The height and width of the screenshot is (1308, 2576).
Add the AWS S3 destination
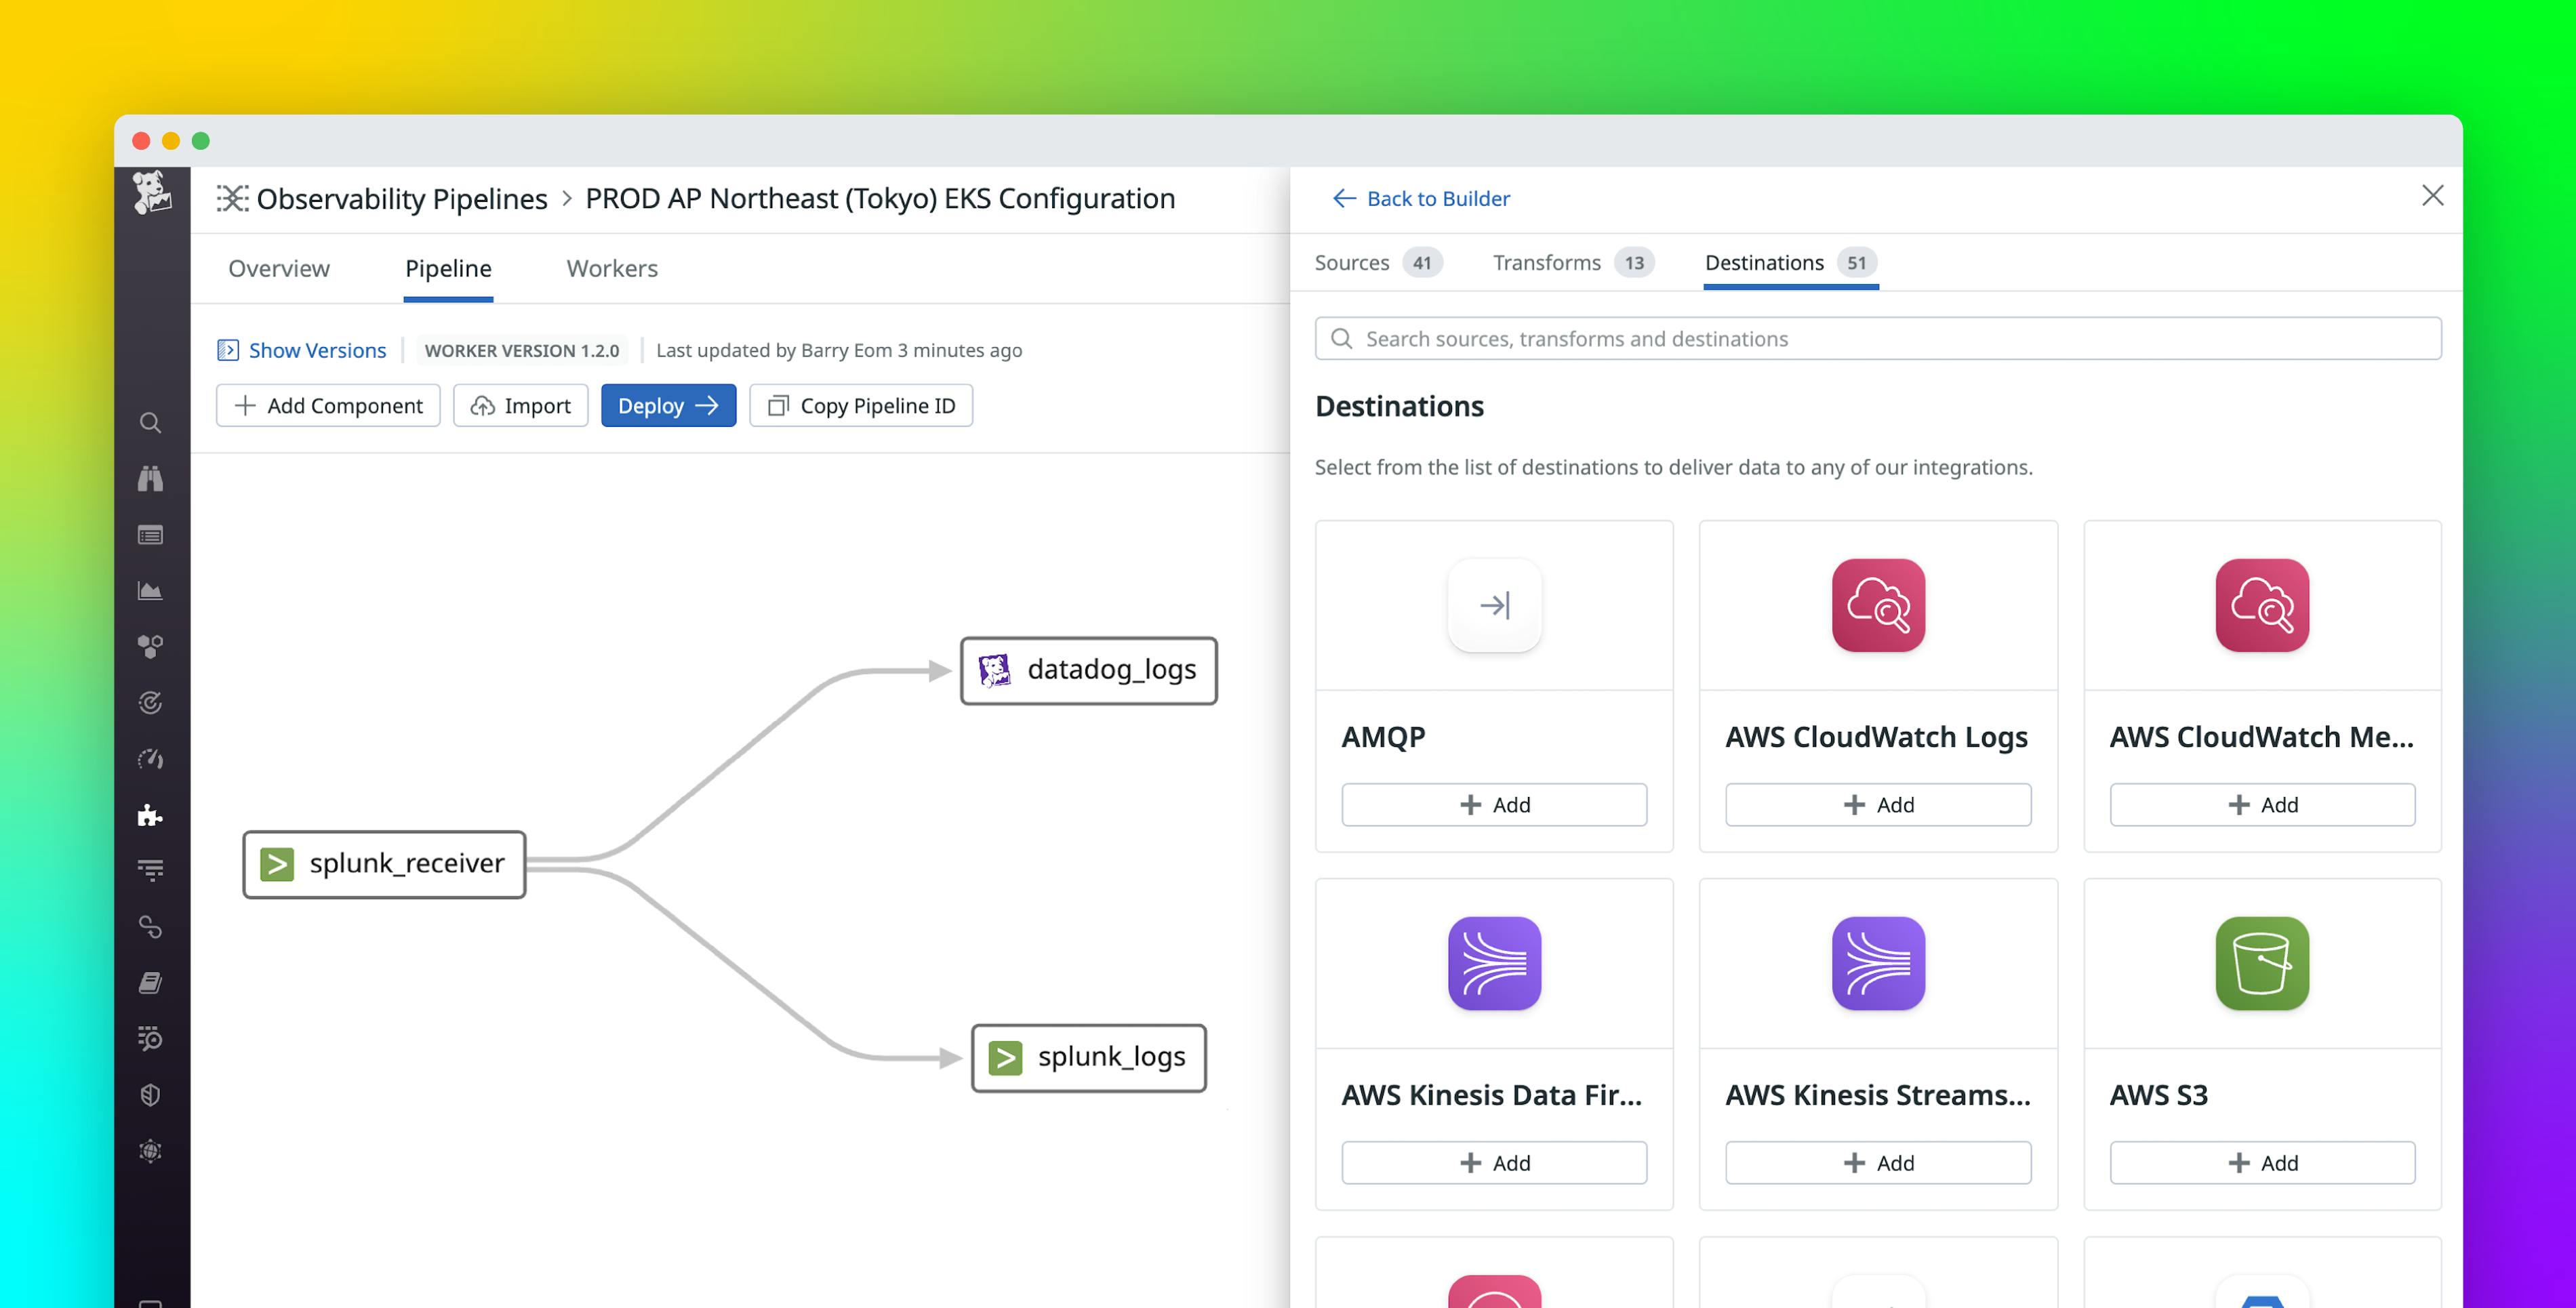tap(2261, 1162)
